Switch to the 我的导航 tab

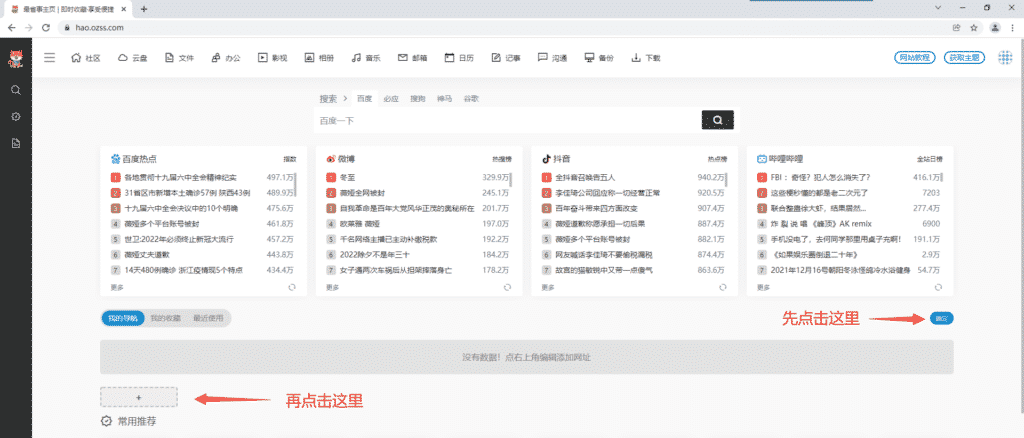click(x=123, y=319)
